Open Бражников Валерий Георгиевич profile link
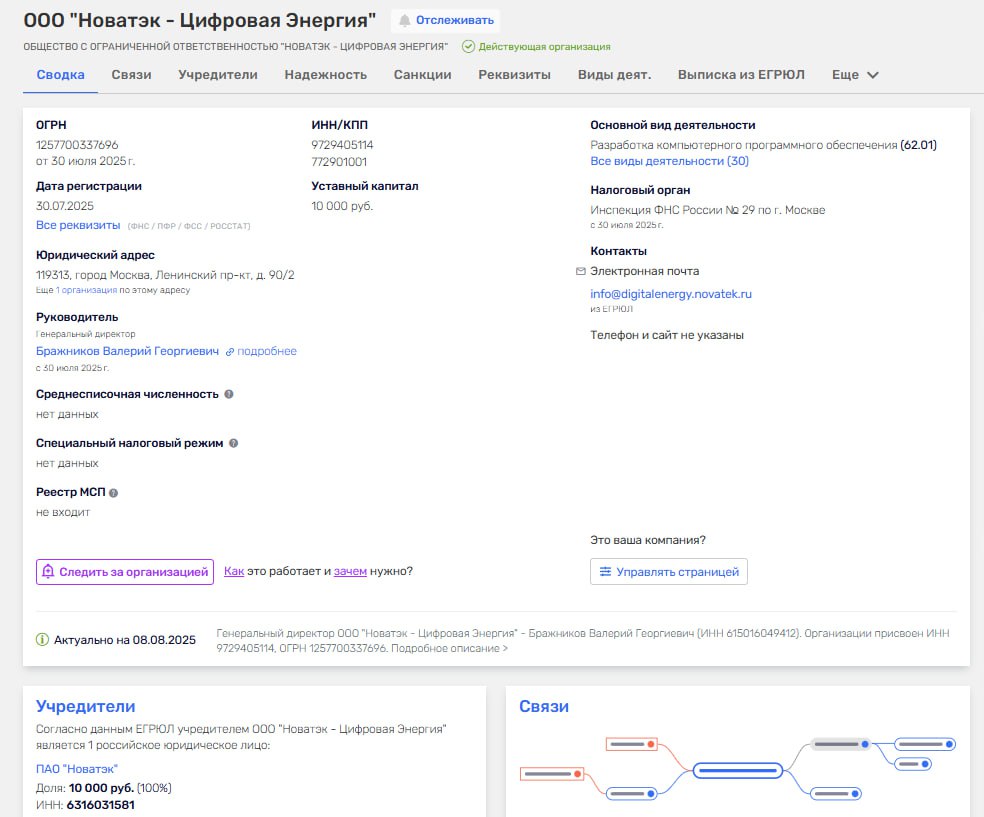This screenshot has height=817, width=984. tap(127, 351)
